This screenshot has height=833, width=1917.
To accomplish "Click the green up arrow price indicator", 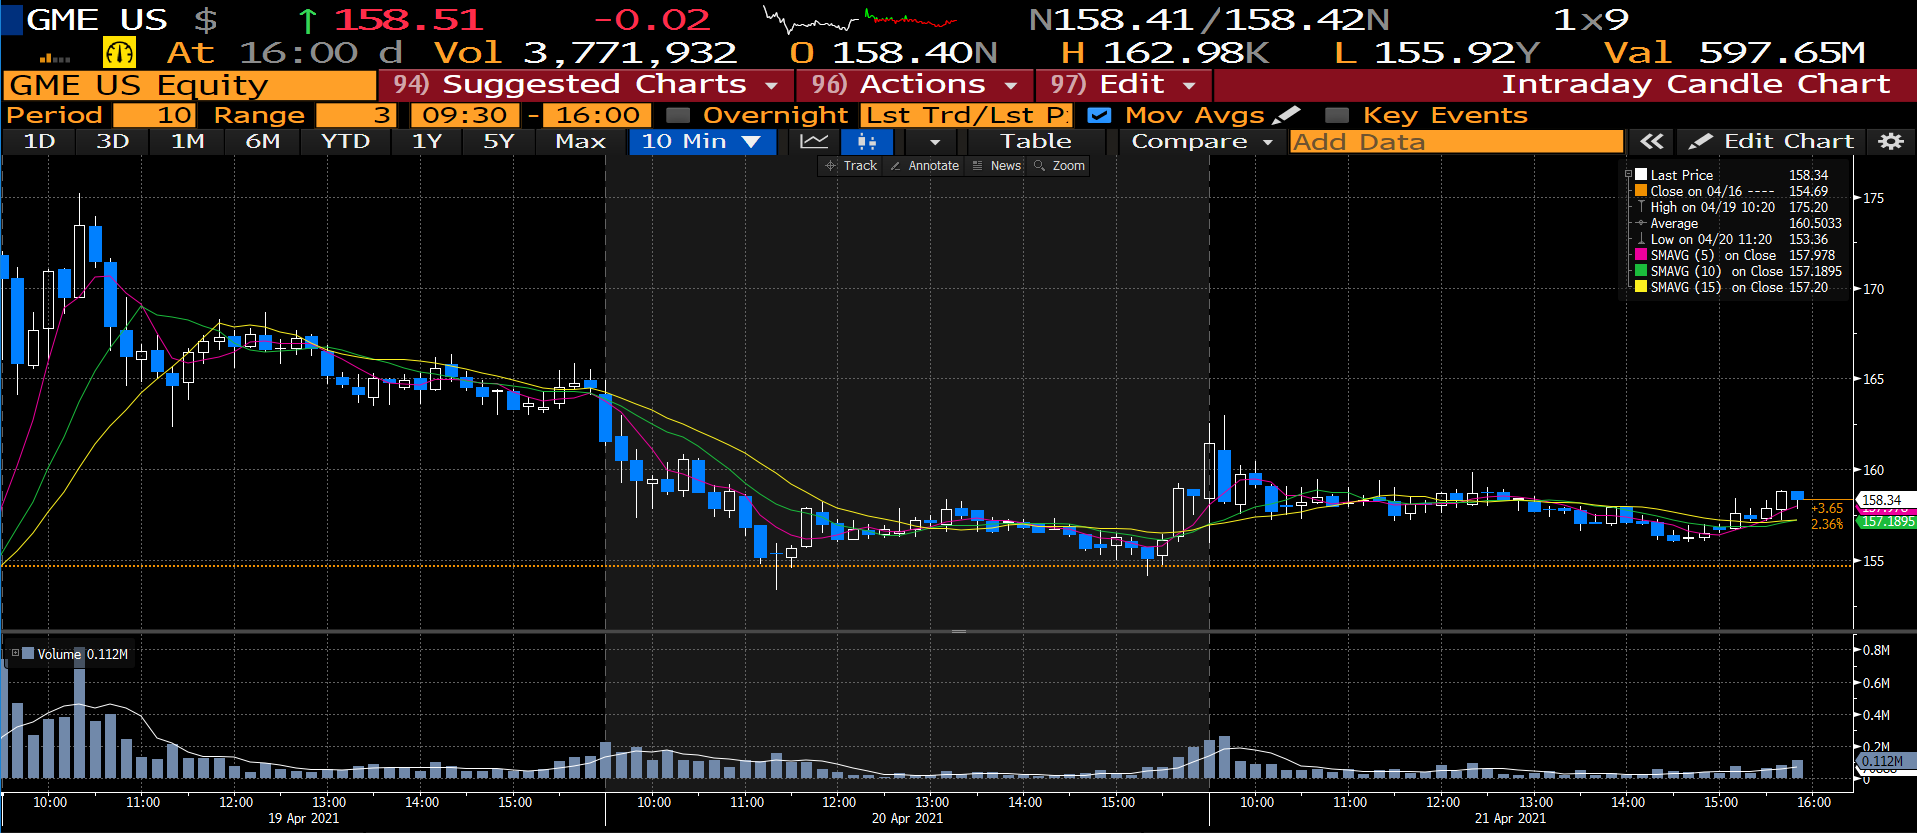I will click(x=308, y=20).
